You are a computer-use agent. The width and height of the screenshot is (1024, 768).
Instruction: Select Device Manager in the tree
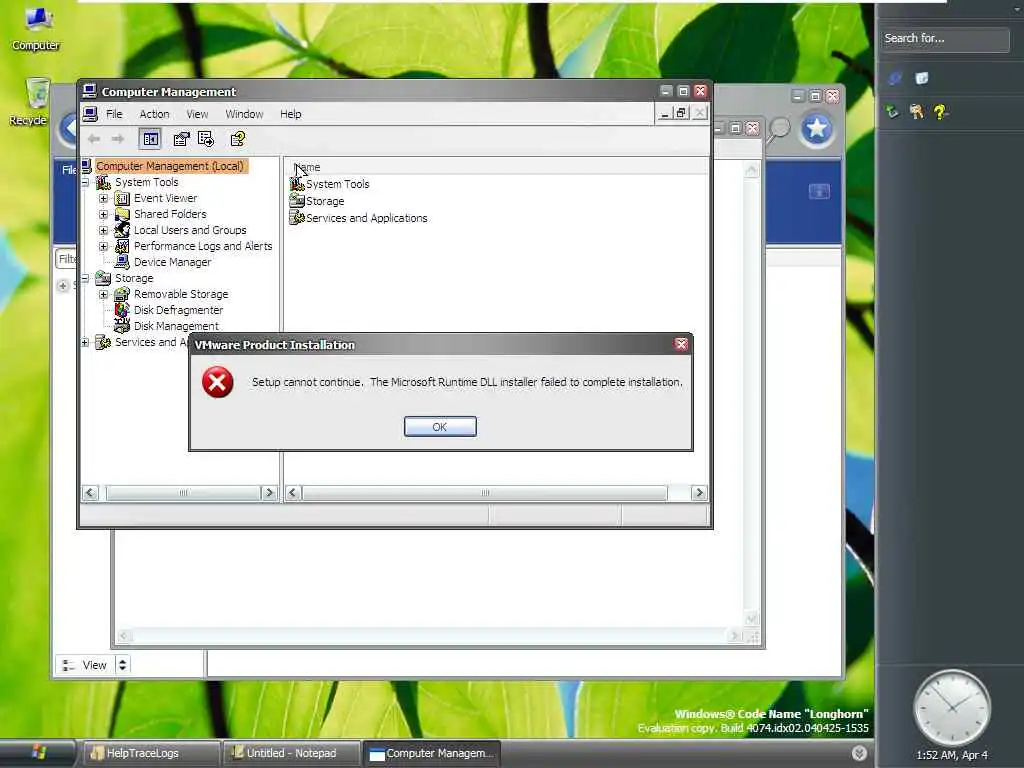pos(172,262)
